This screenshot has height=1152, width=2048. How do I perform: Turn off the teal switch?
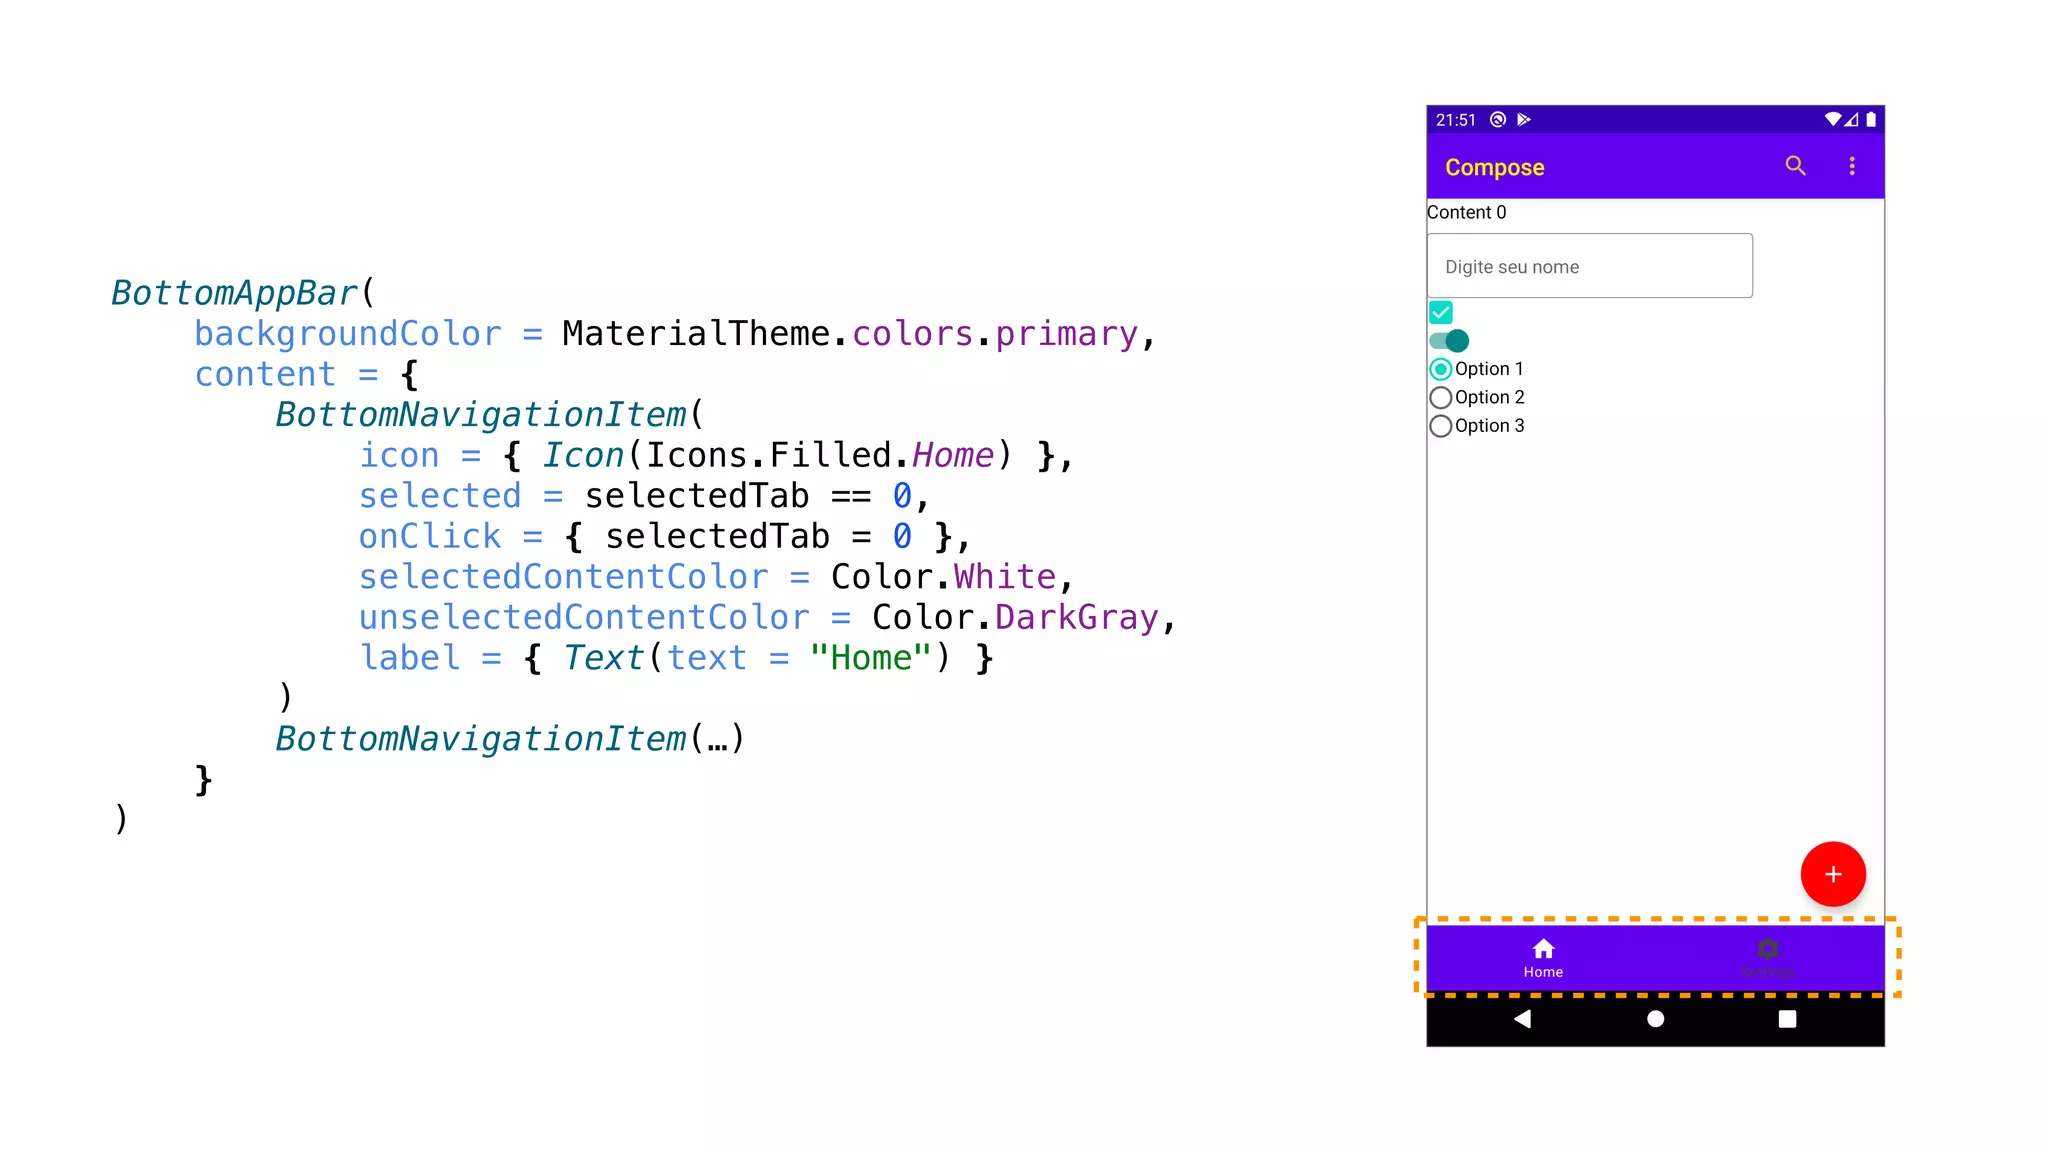click(x=1449, y=341)
